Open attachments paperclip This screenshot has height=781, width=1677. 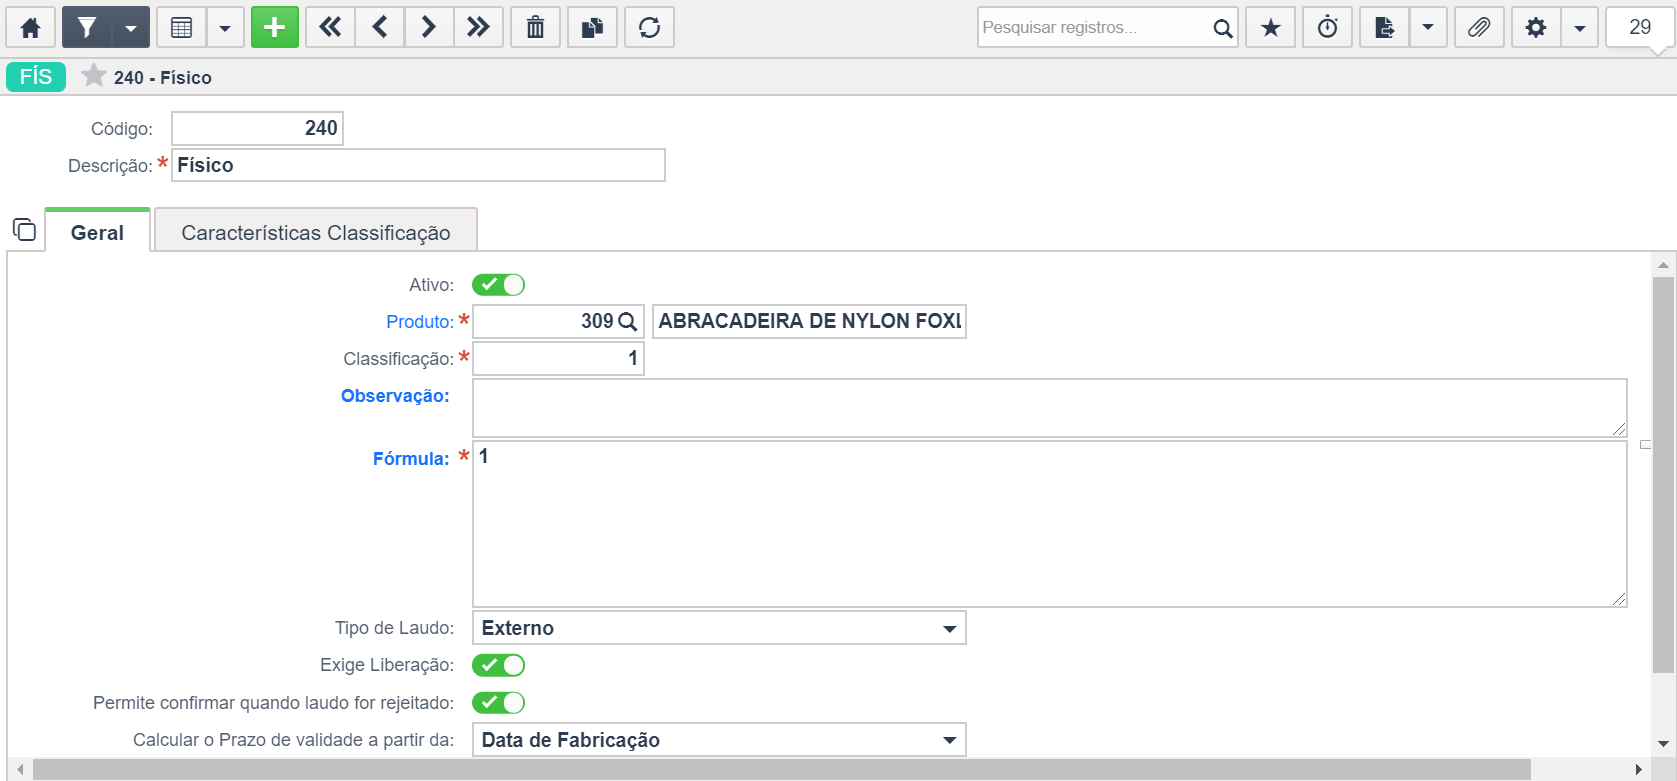coord(1479,28)
